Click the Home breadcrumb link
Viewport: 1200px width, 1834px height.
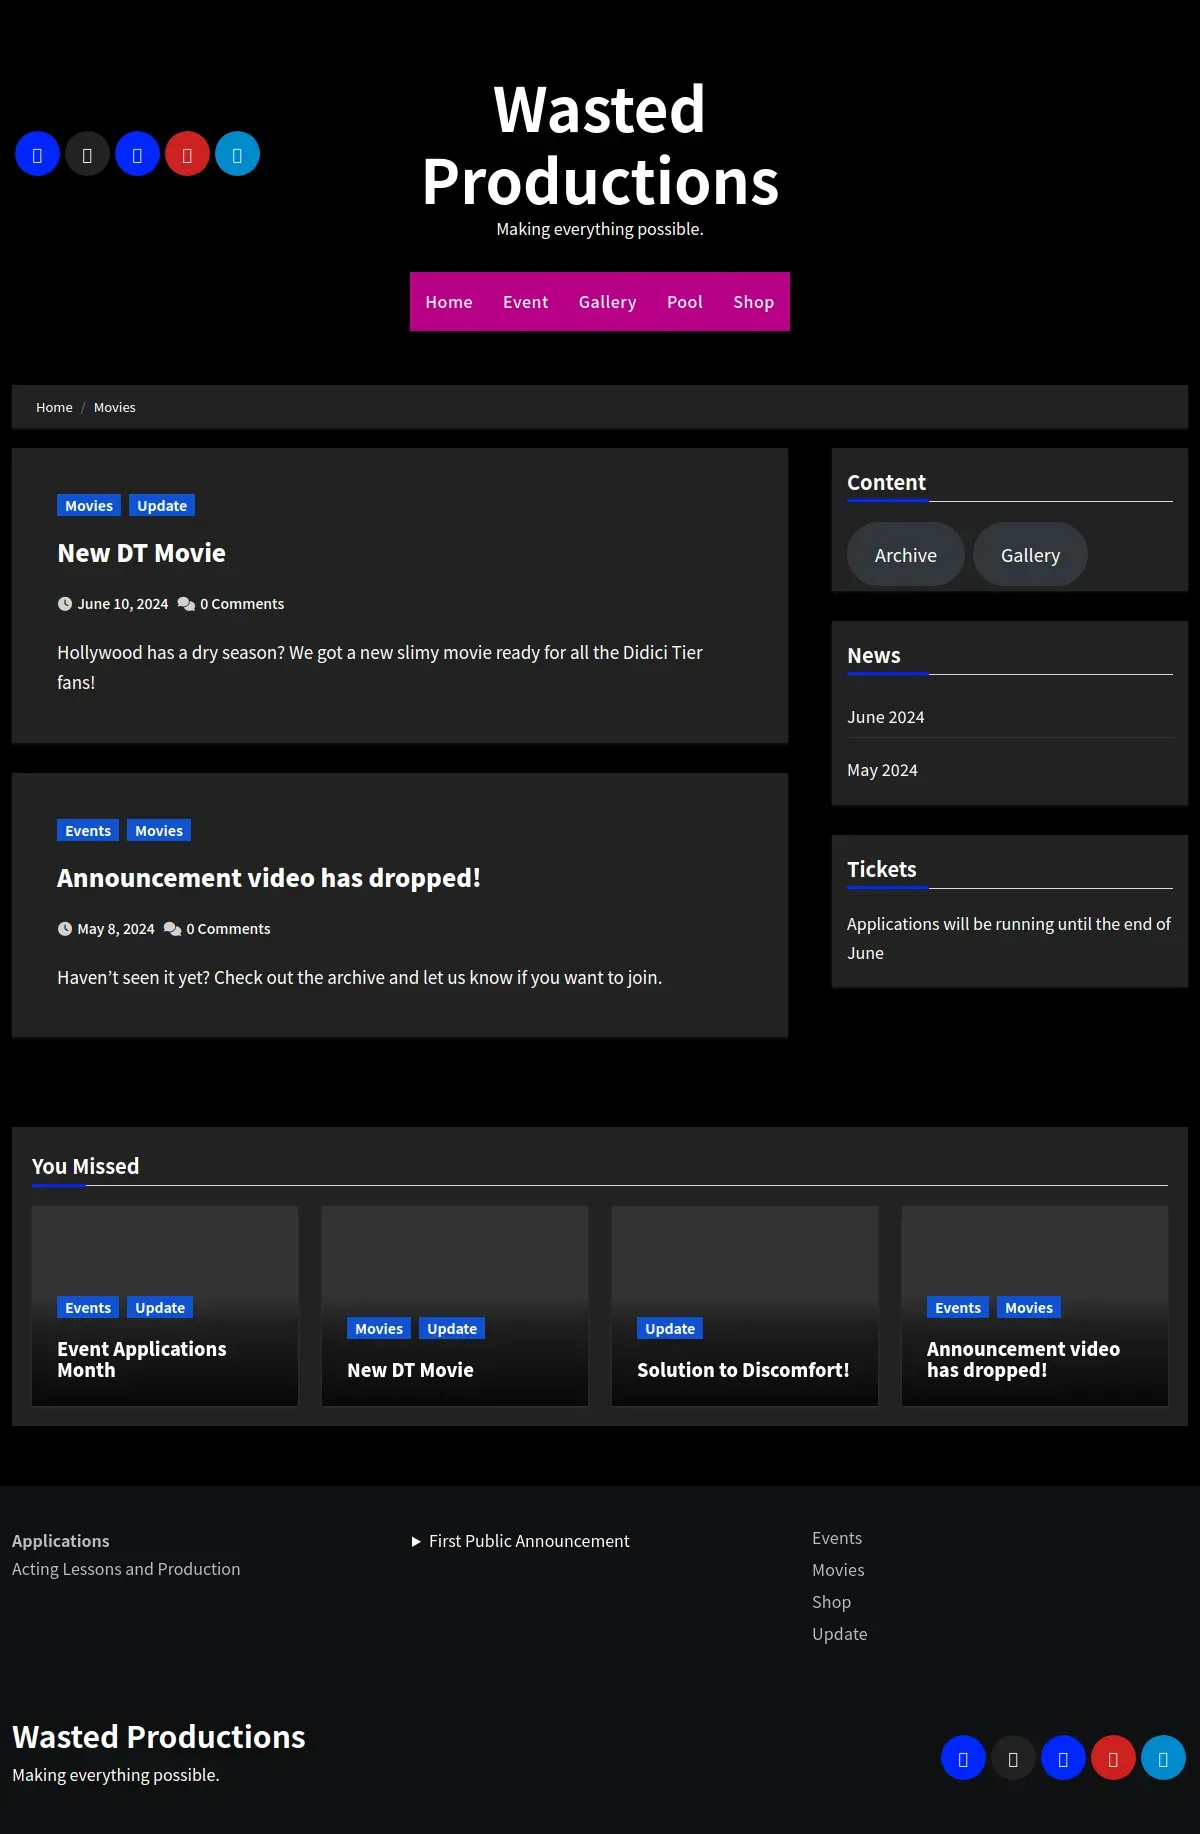coord(54,407)
